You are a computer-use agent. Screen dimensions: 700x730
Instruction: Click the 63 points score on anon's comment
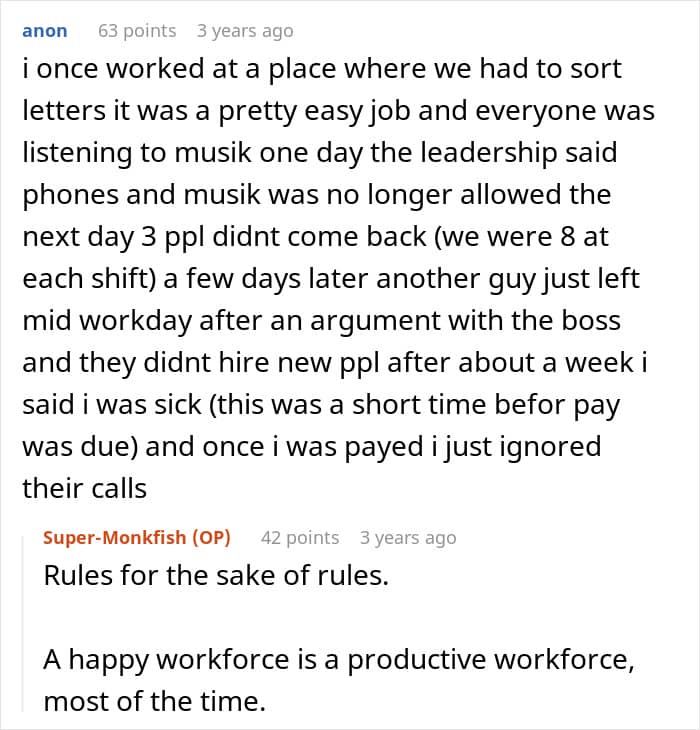tap(137, 31)
